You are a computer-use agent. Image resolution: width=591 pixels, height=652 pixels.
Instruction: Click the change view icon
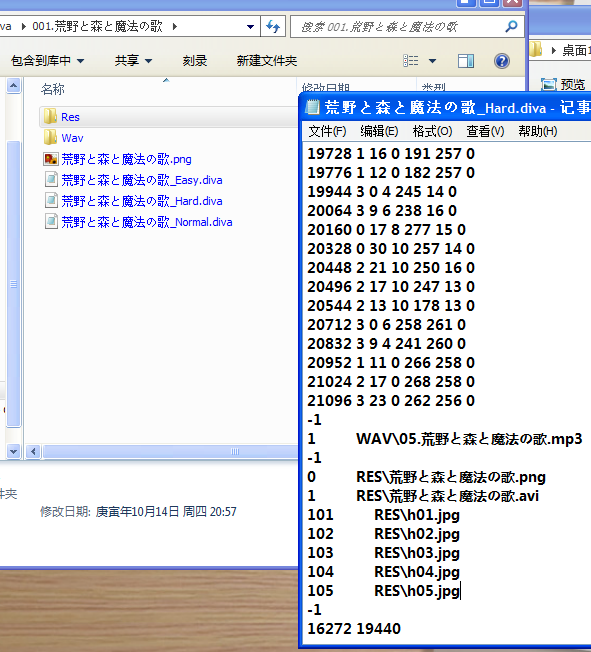[x=411, y=61]
